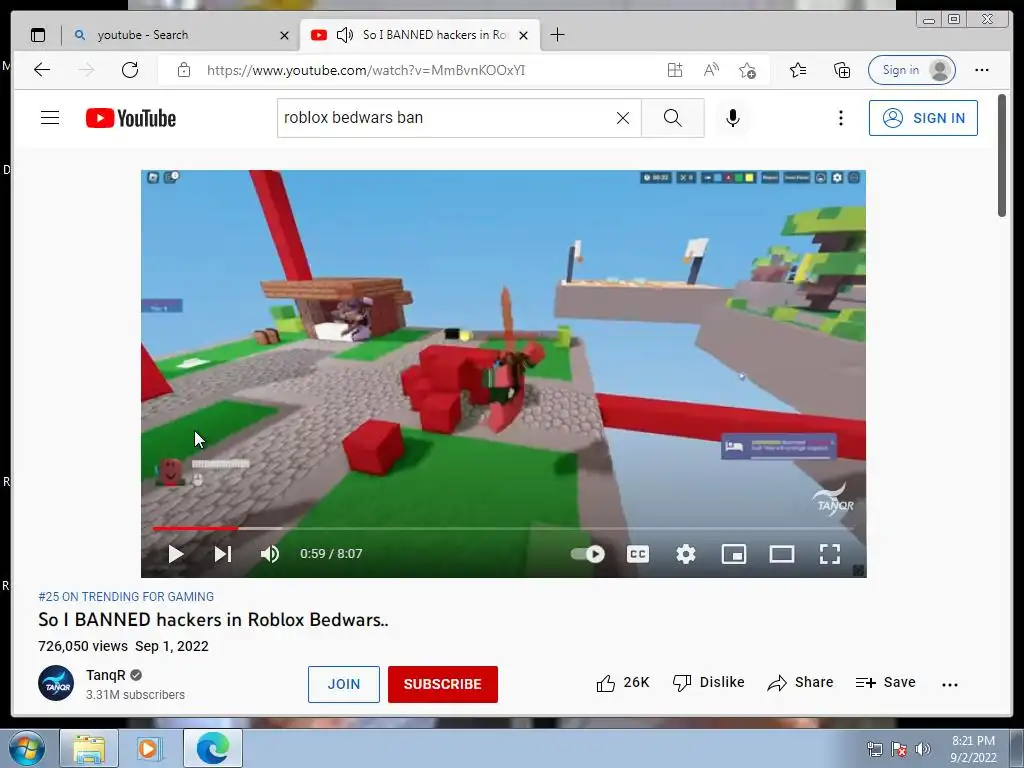
Task: Clear the YouTube search query
Action: click(x=623, y=118)
